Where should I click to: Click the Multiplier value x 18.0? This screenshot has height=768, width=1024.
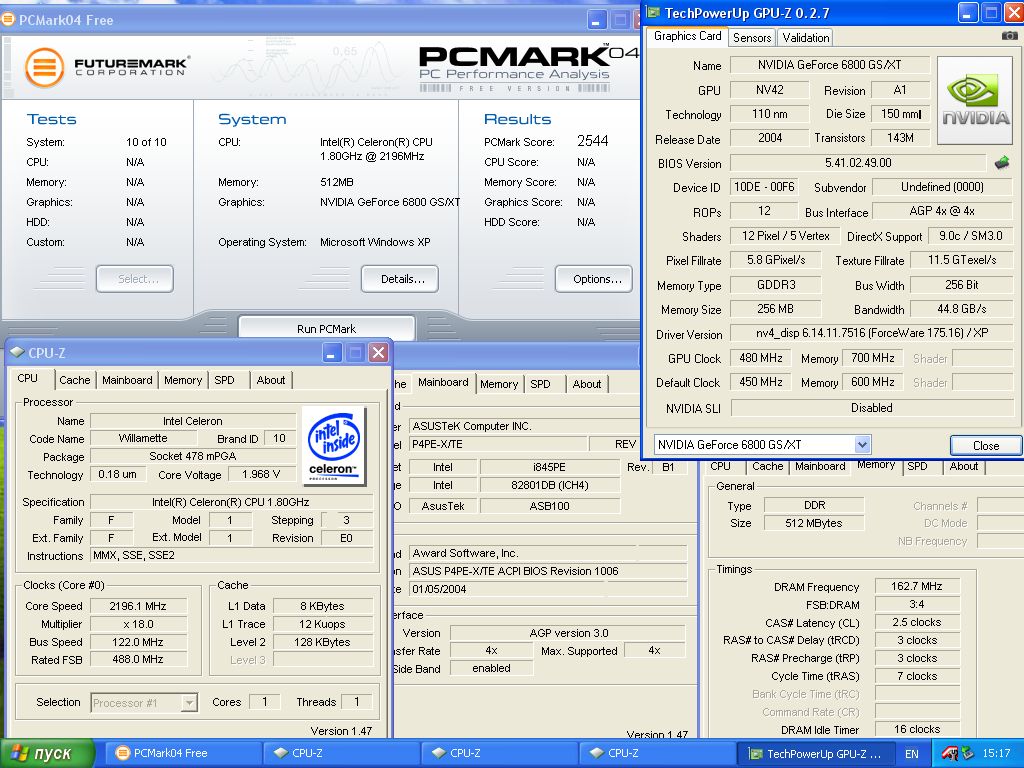138,624
